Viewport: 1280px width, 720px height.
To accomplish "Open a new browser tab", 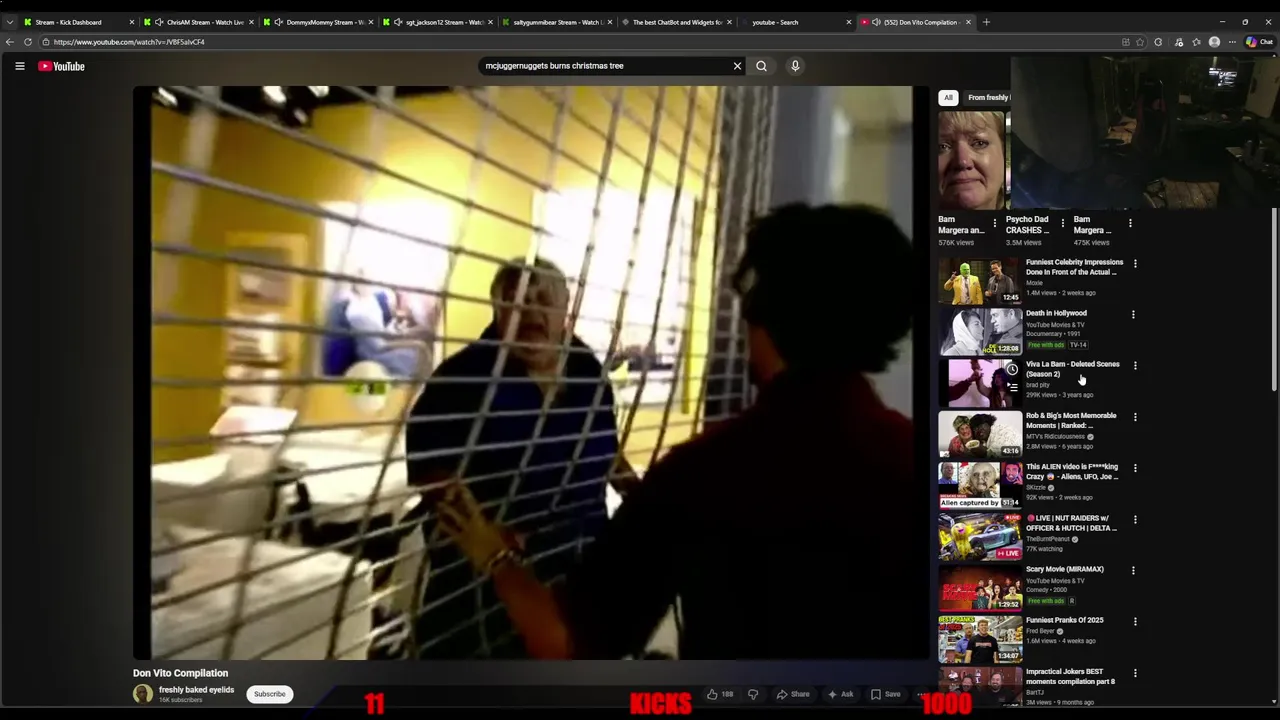I will (986, 22).
